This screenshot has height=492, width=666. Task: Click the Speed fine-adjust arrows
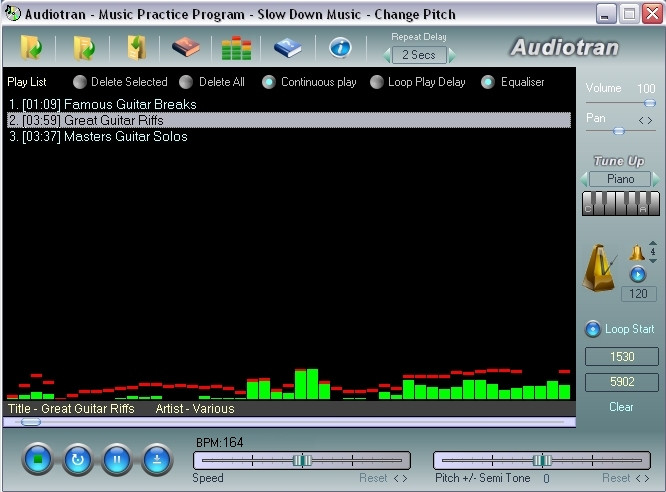click(400, 478)
